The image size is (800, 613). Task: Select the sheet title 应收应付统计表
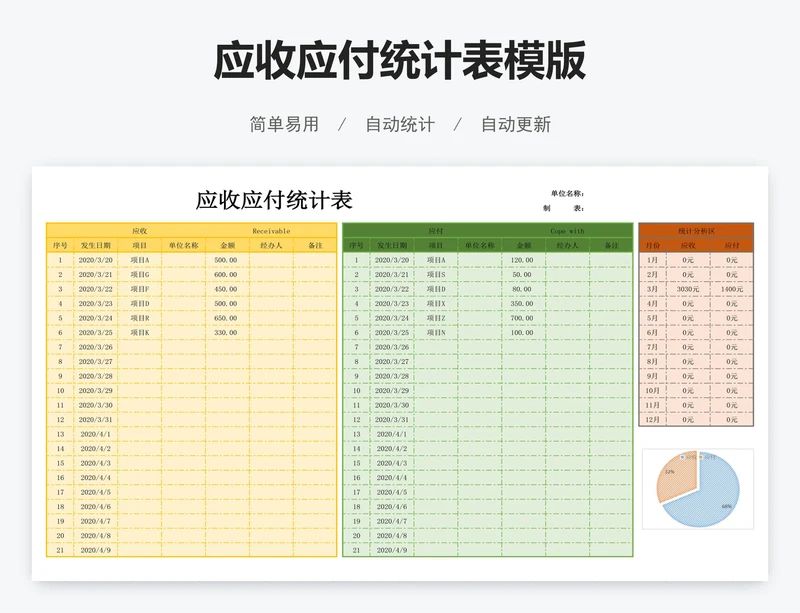(274, 200)
